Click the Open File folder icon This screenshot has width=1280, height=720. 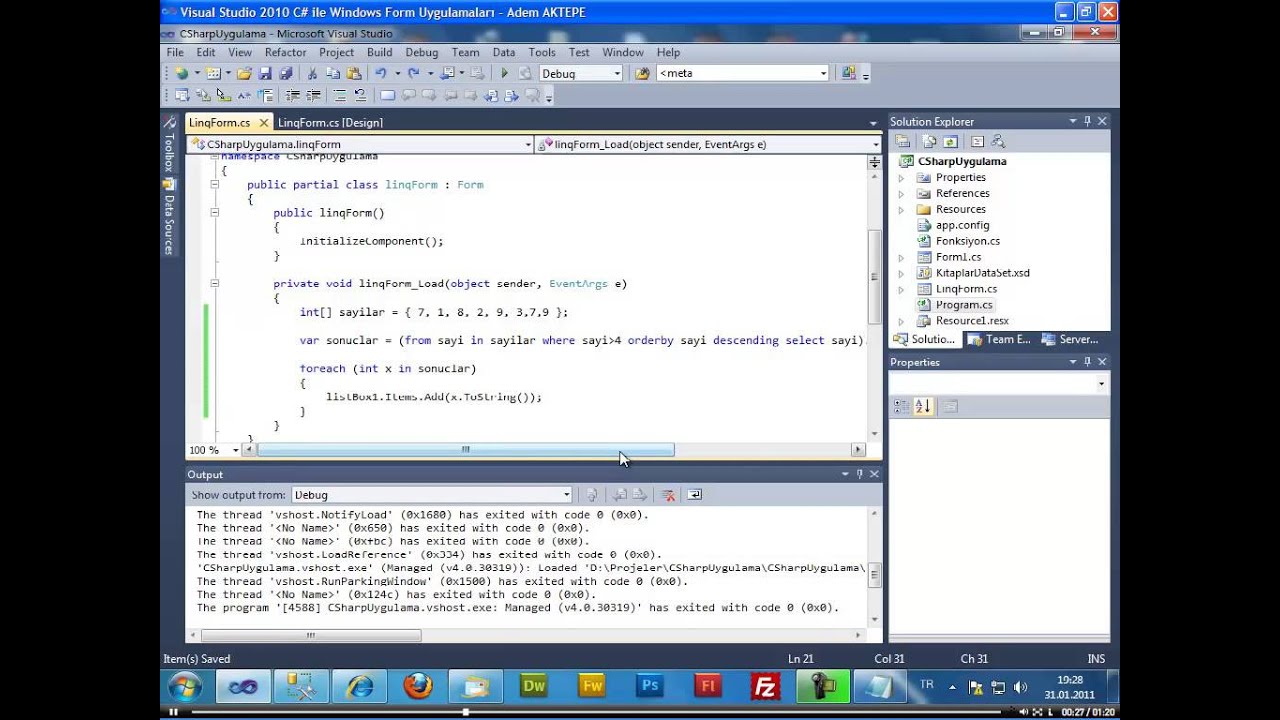[x=244, y=73]
